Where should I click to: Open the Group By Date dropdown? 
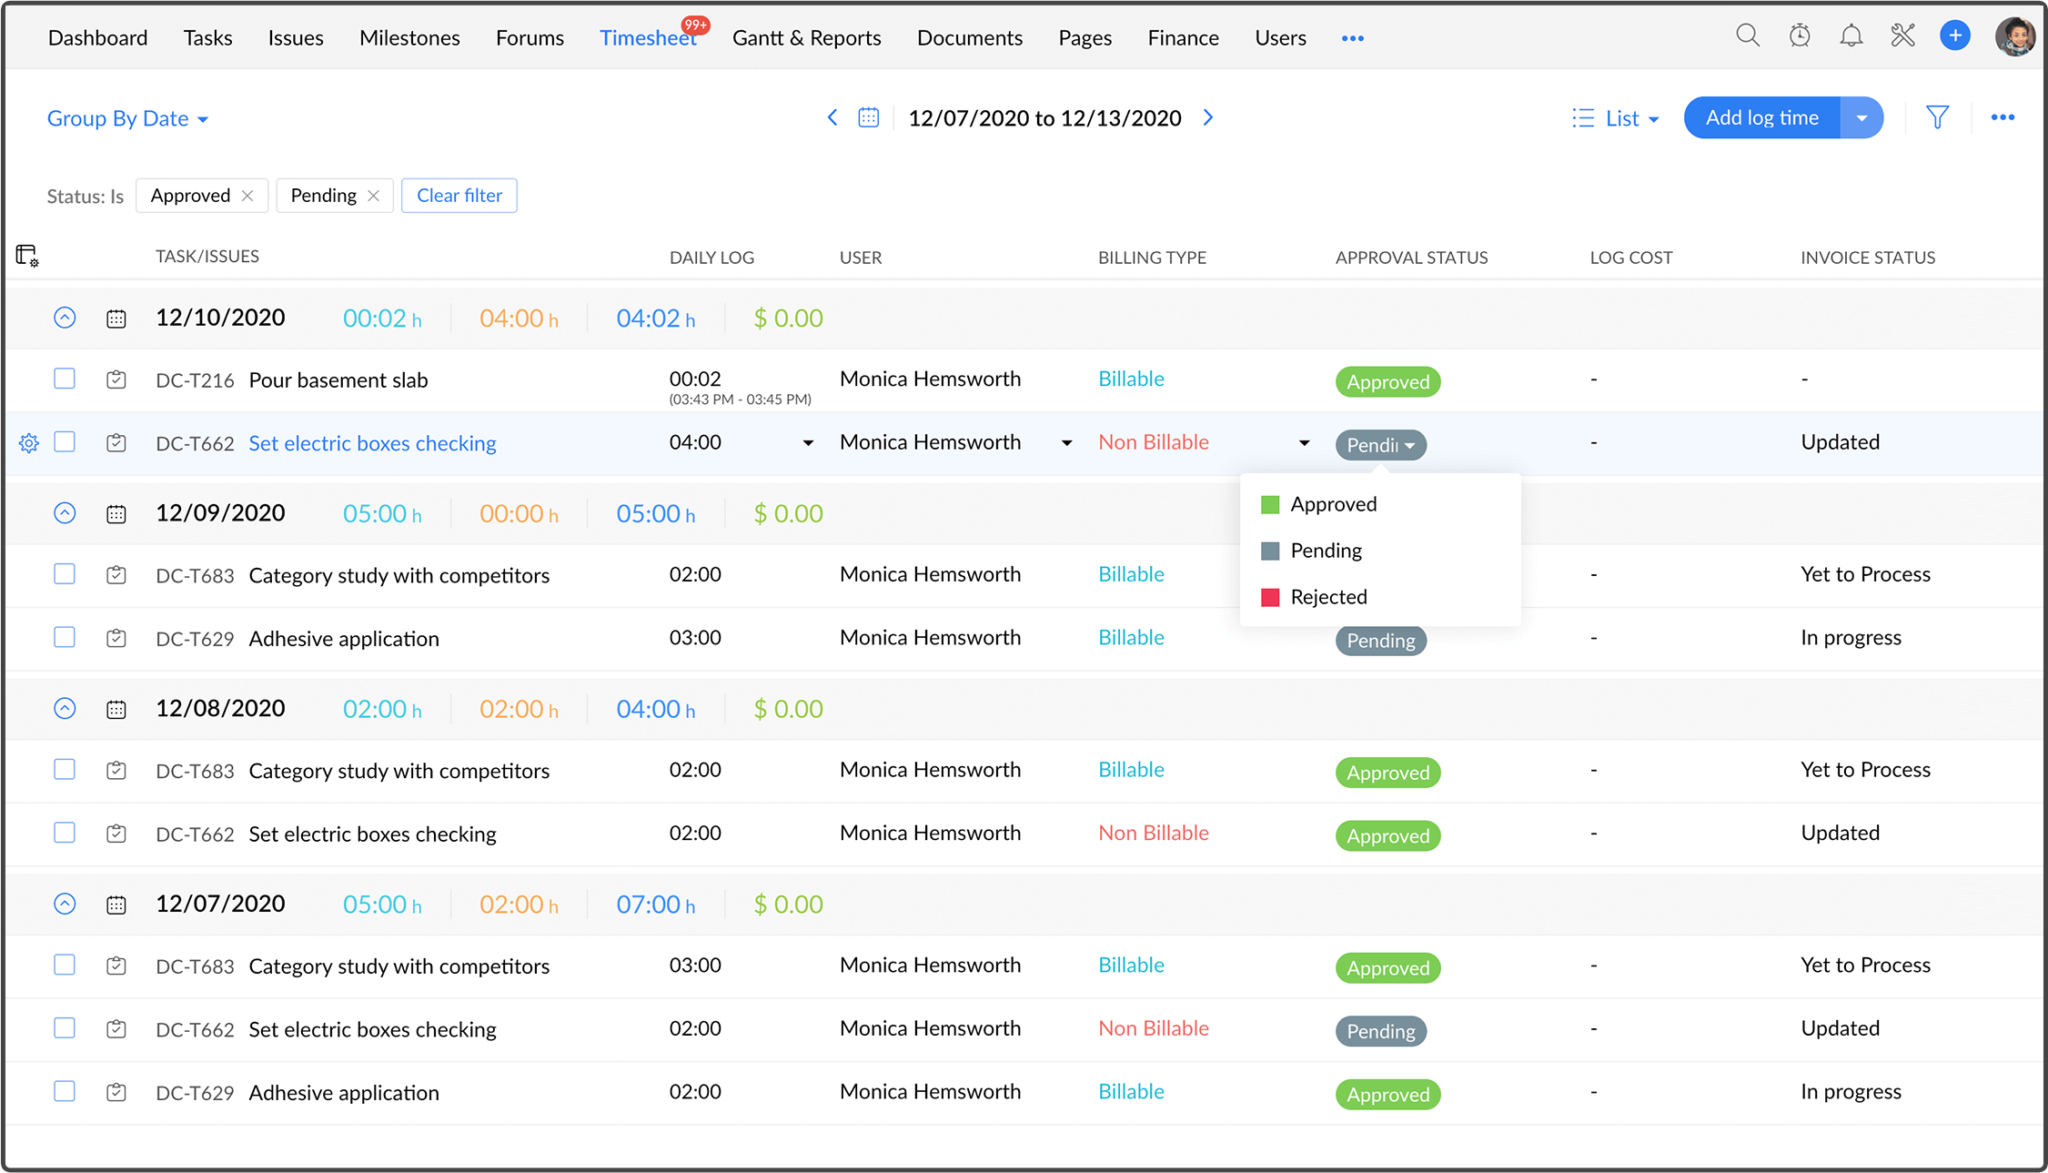(127, 118)
